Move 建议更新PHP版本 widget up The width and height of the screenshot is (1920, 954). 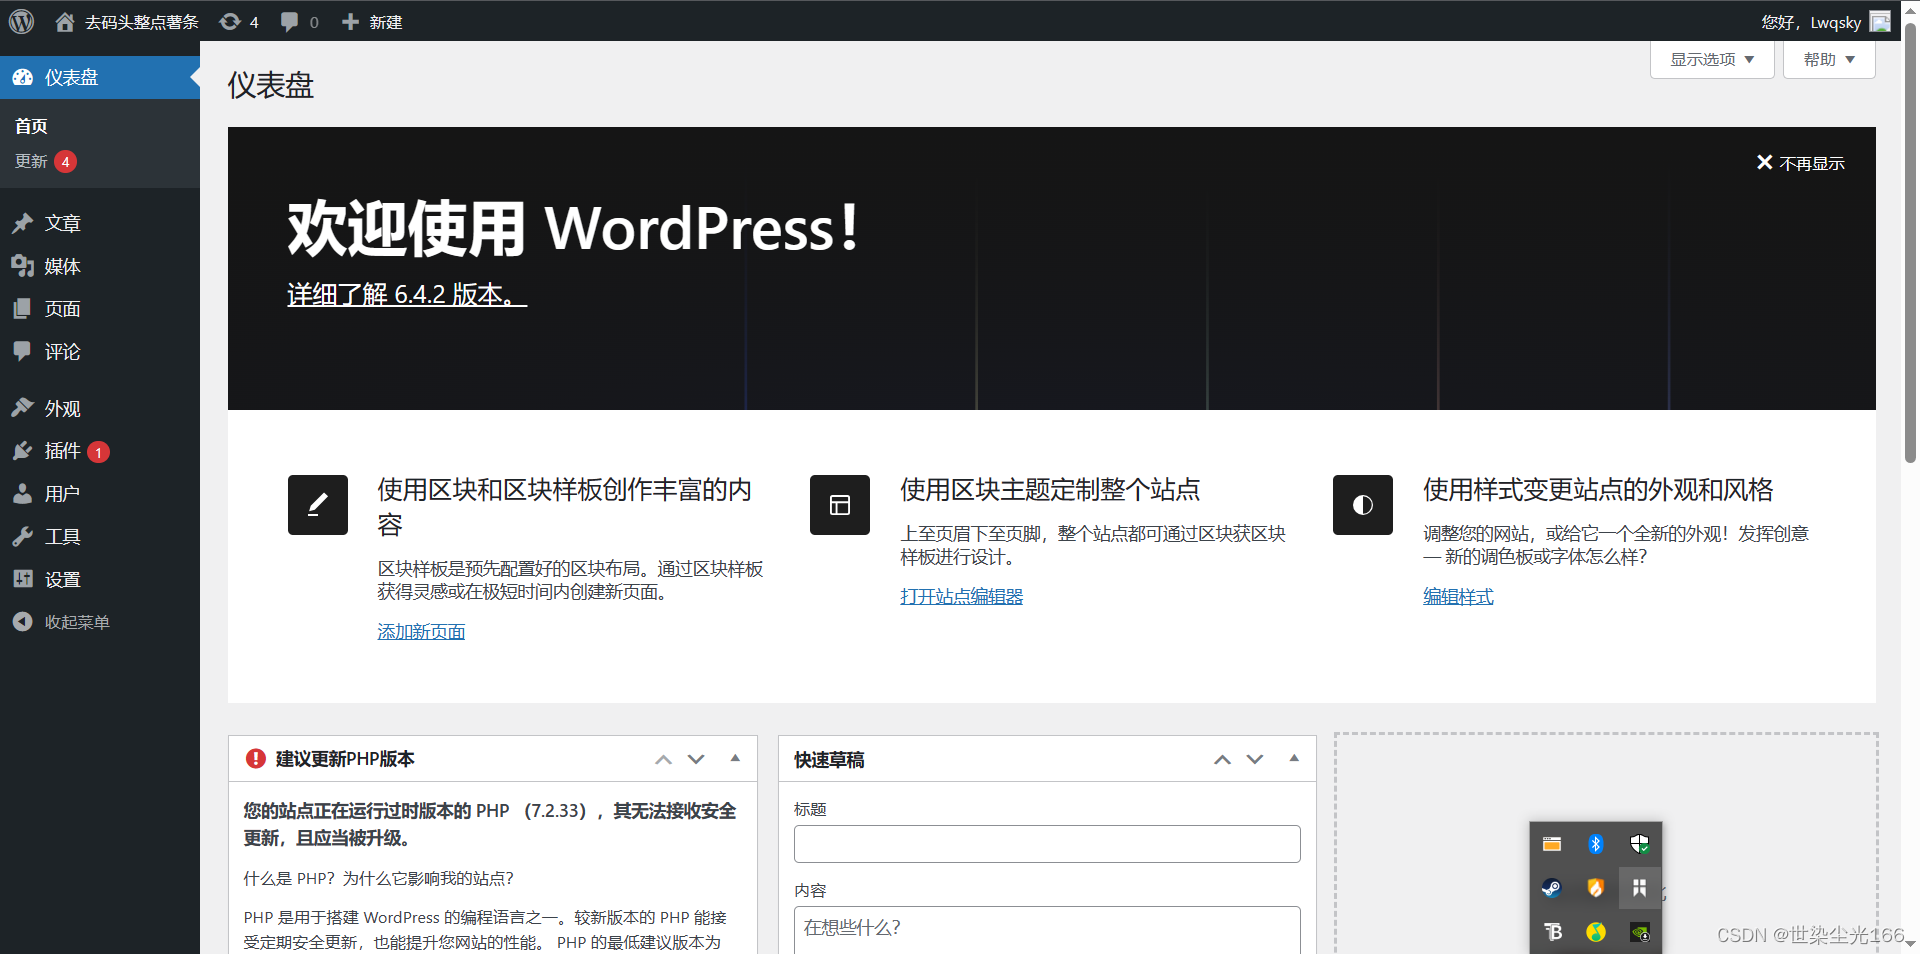[663, 760]
